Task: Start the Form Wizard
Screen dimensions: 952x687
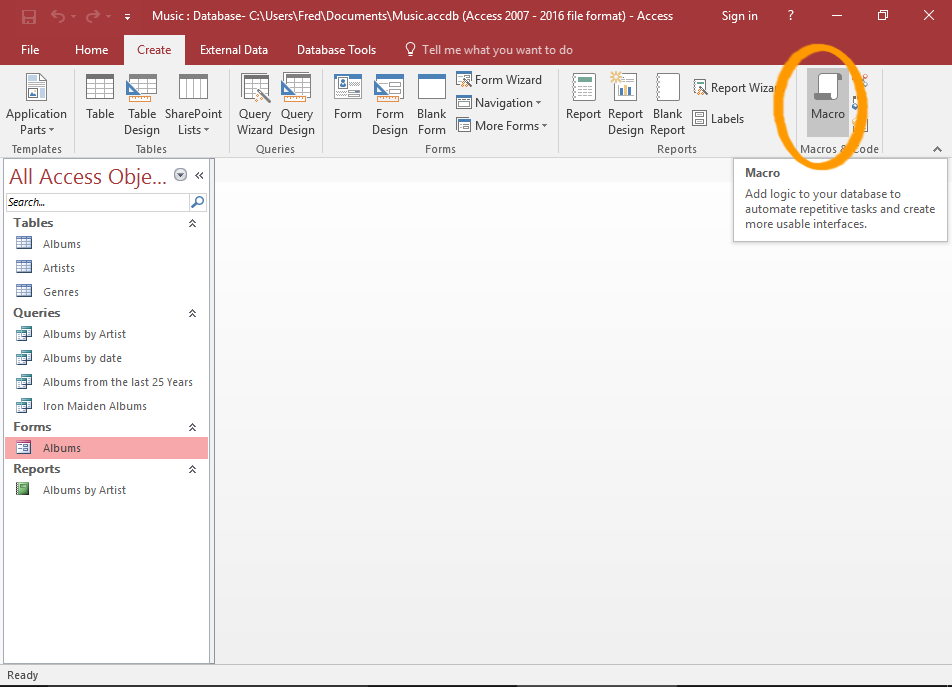Action: coord(499,80)
